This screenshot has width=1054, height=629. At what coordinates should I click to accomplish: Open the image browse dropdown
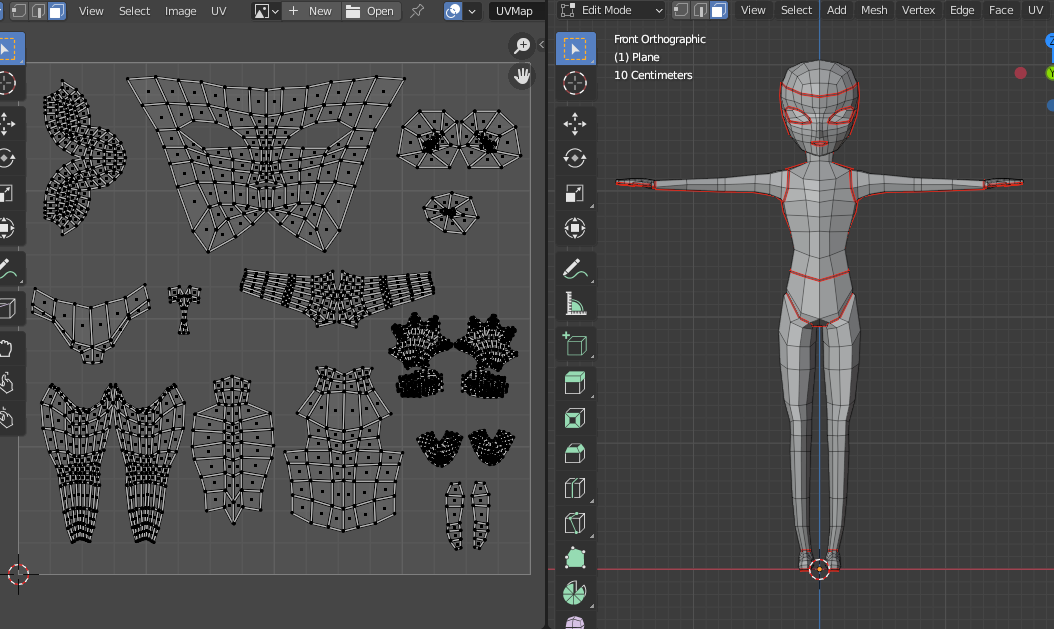(x=265, y=11)
